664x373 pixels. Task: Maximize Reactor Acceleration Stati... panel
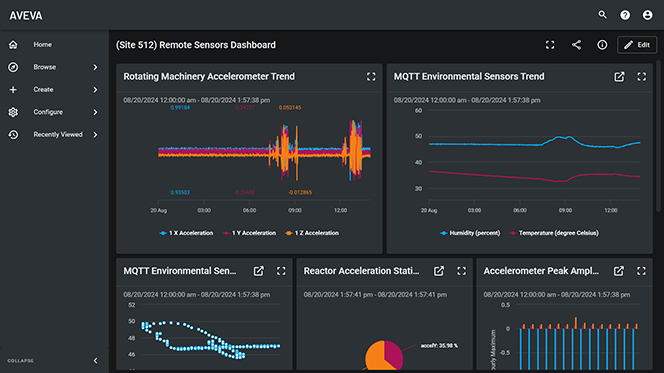click(461, 271)
